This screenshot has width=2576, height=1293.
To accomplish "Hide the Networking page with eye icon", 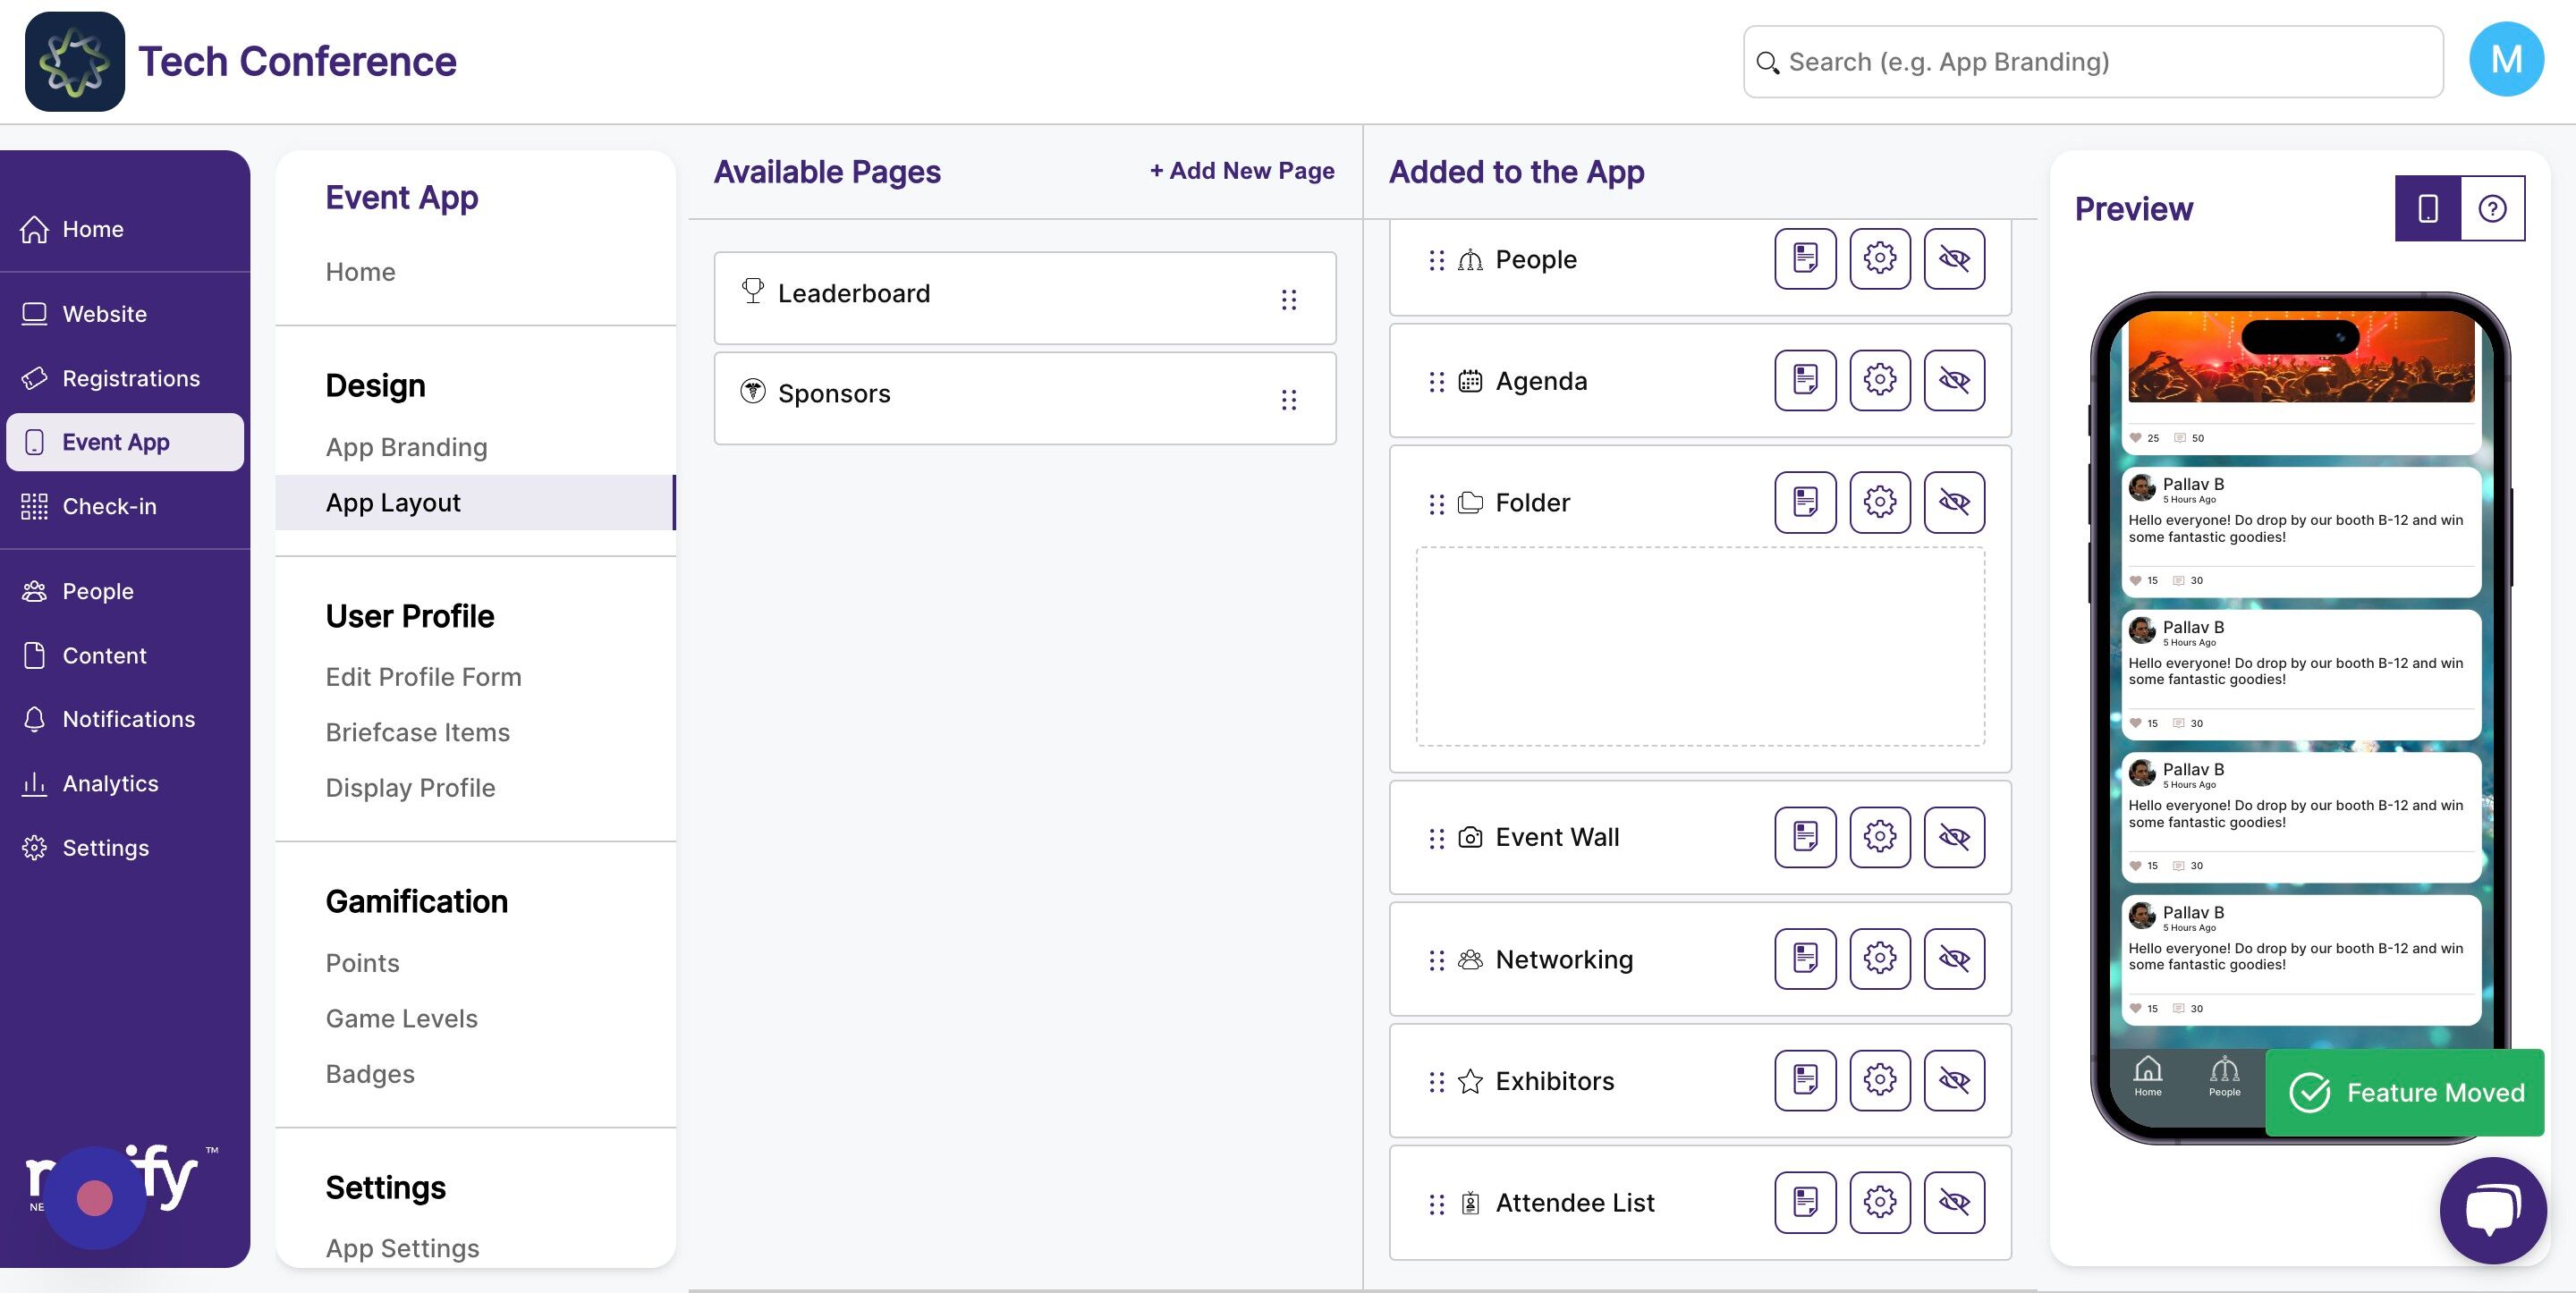I will pyautogui.click(x=1954, y=958).
